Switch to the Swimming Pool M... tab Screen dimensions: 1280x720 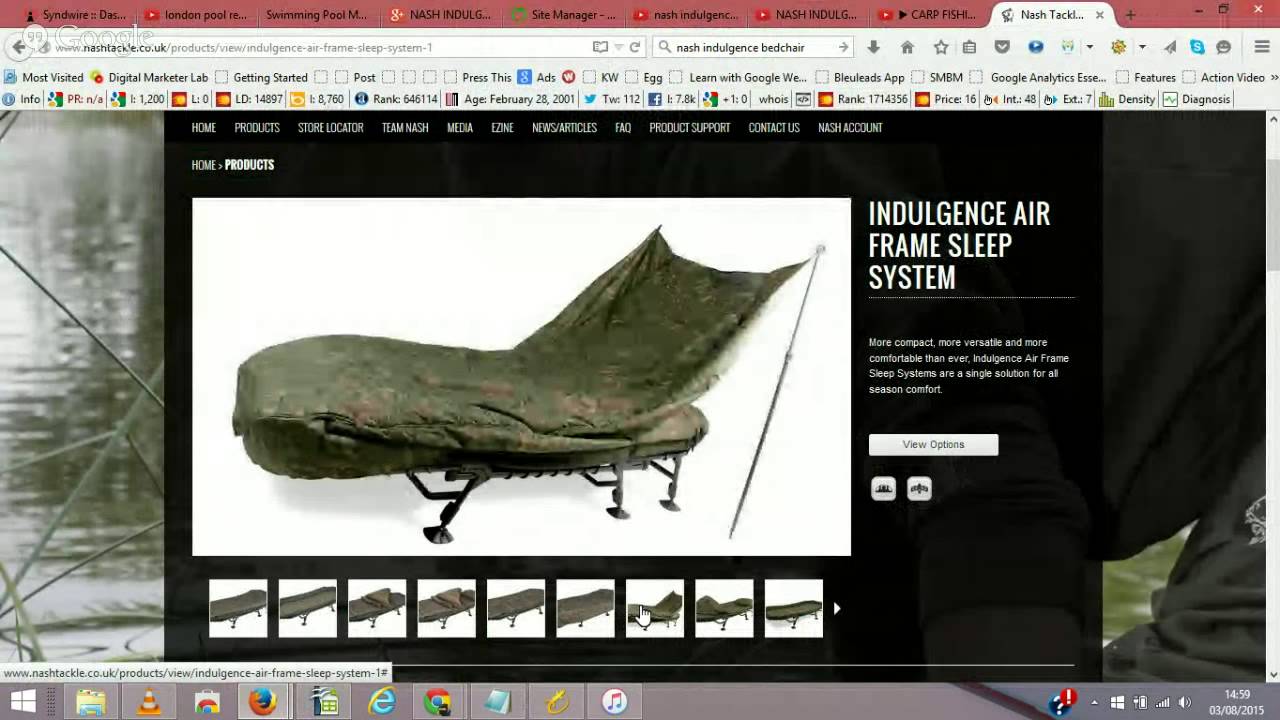click(316, 15)
